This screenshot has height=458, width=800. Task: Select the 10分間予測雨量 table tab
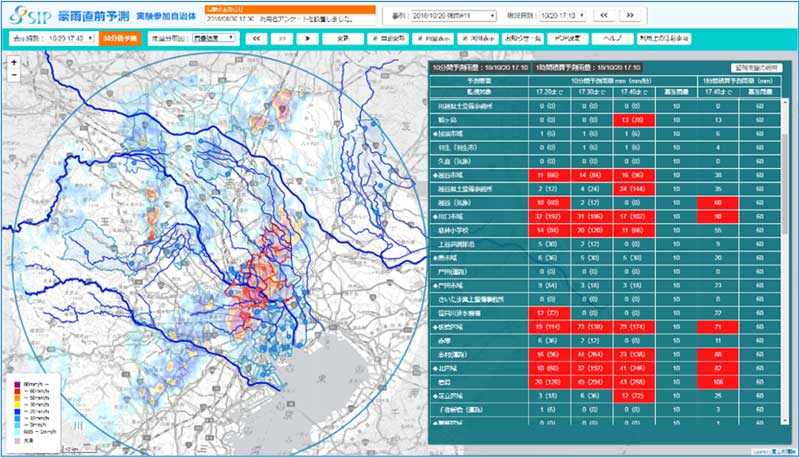click(479, 66)
